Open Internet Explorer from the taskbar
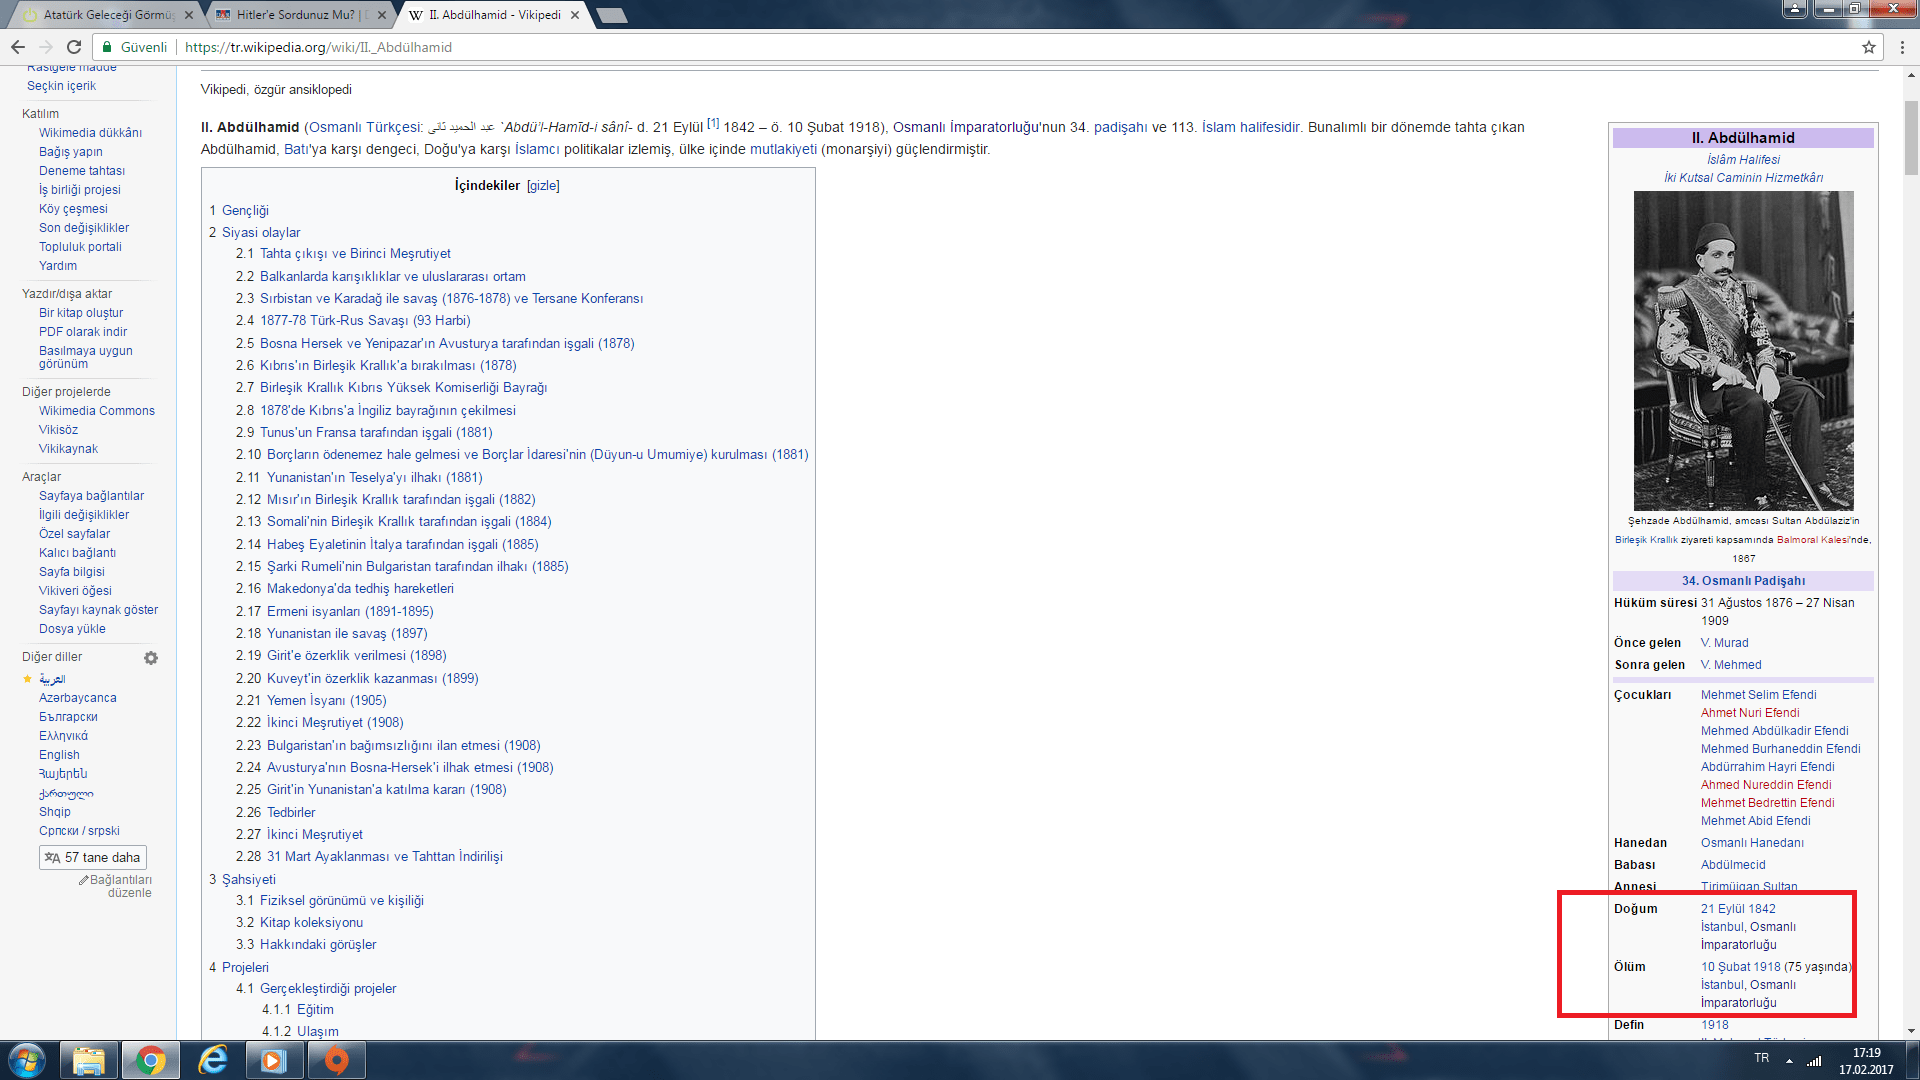 point(213,1060)
